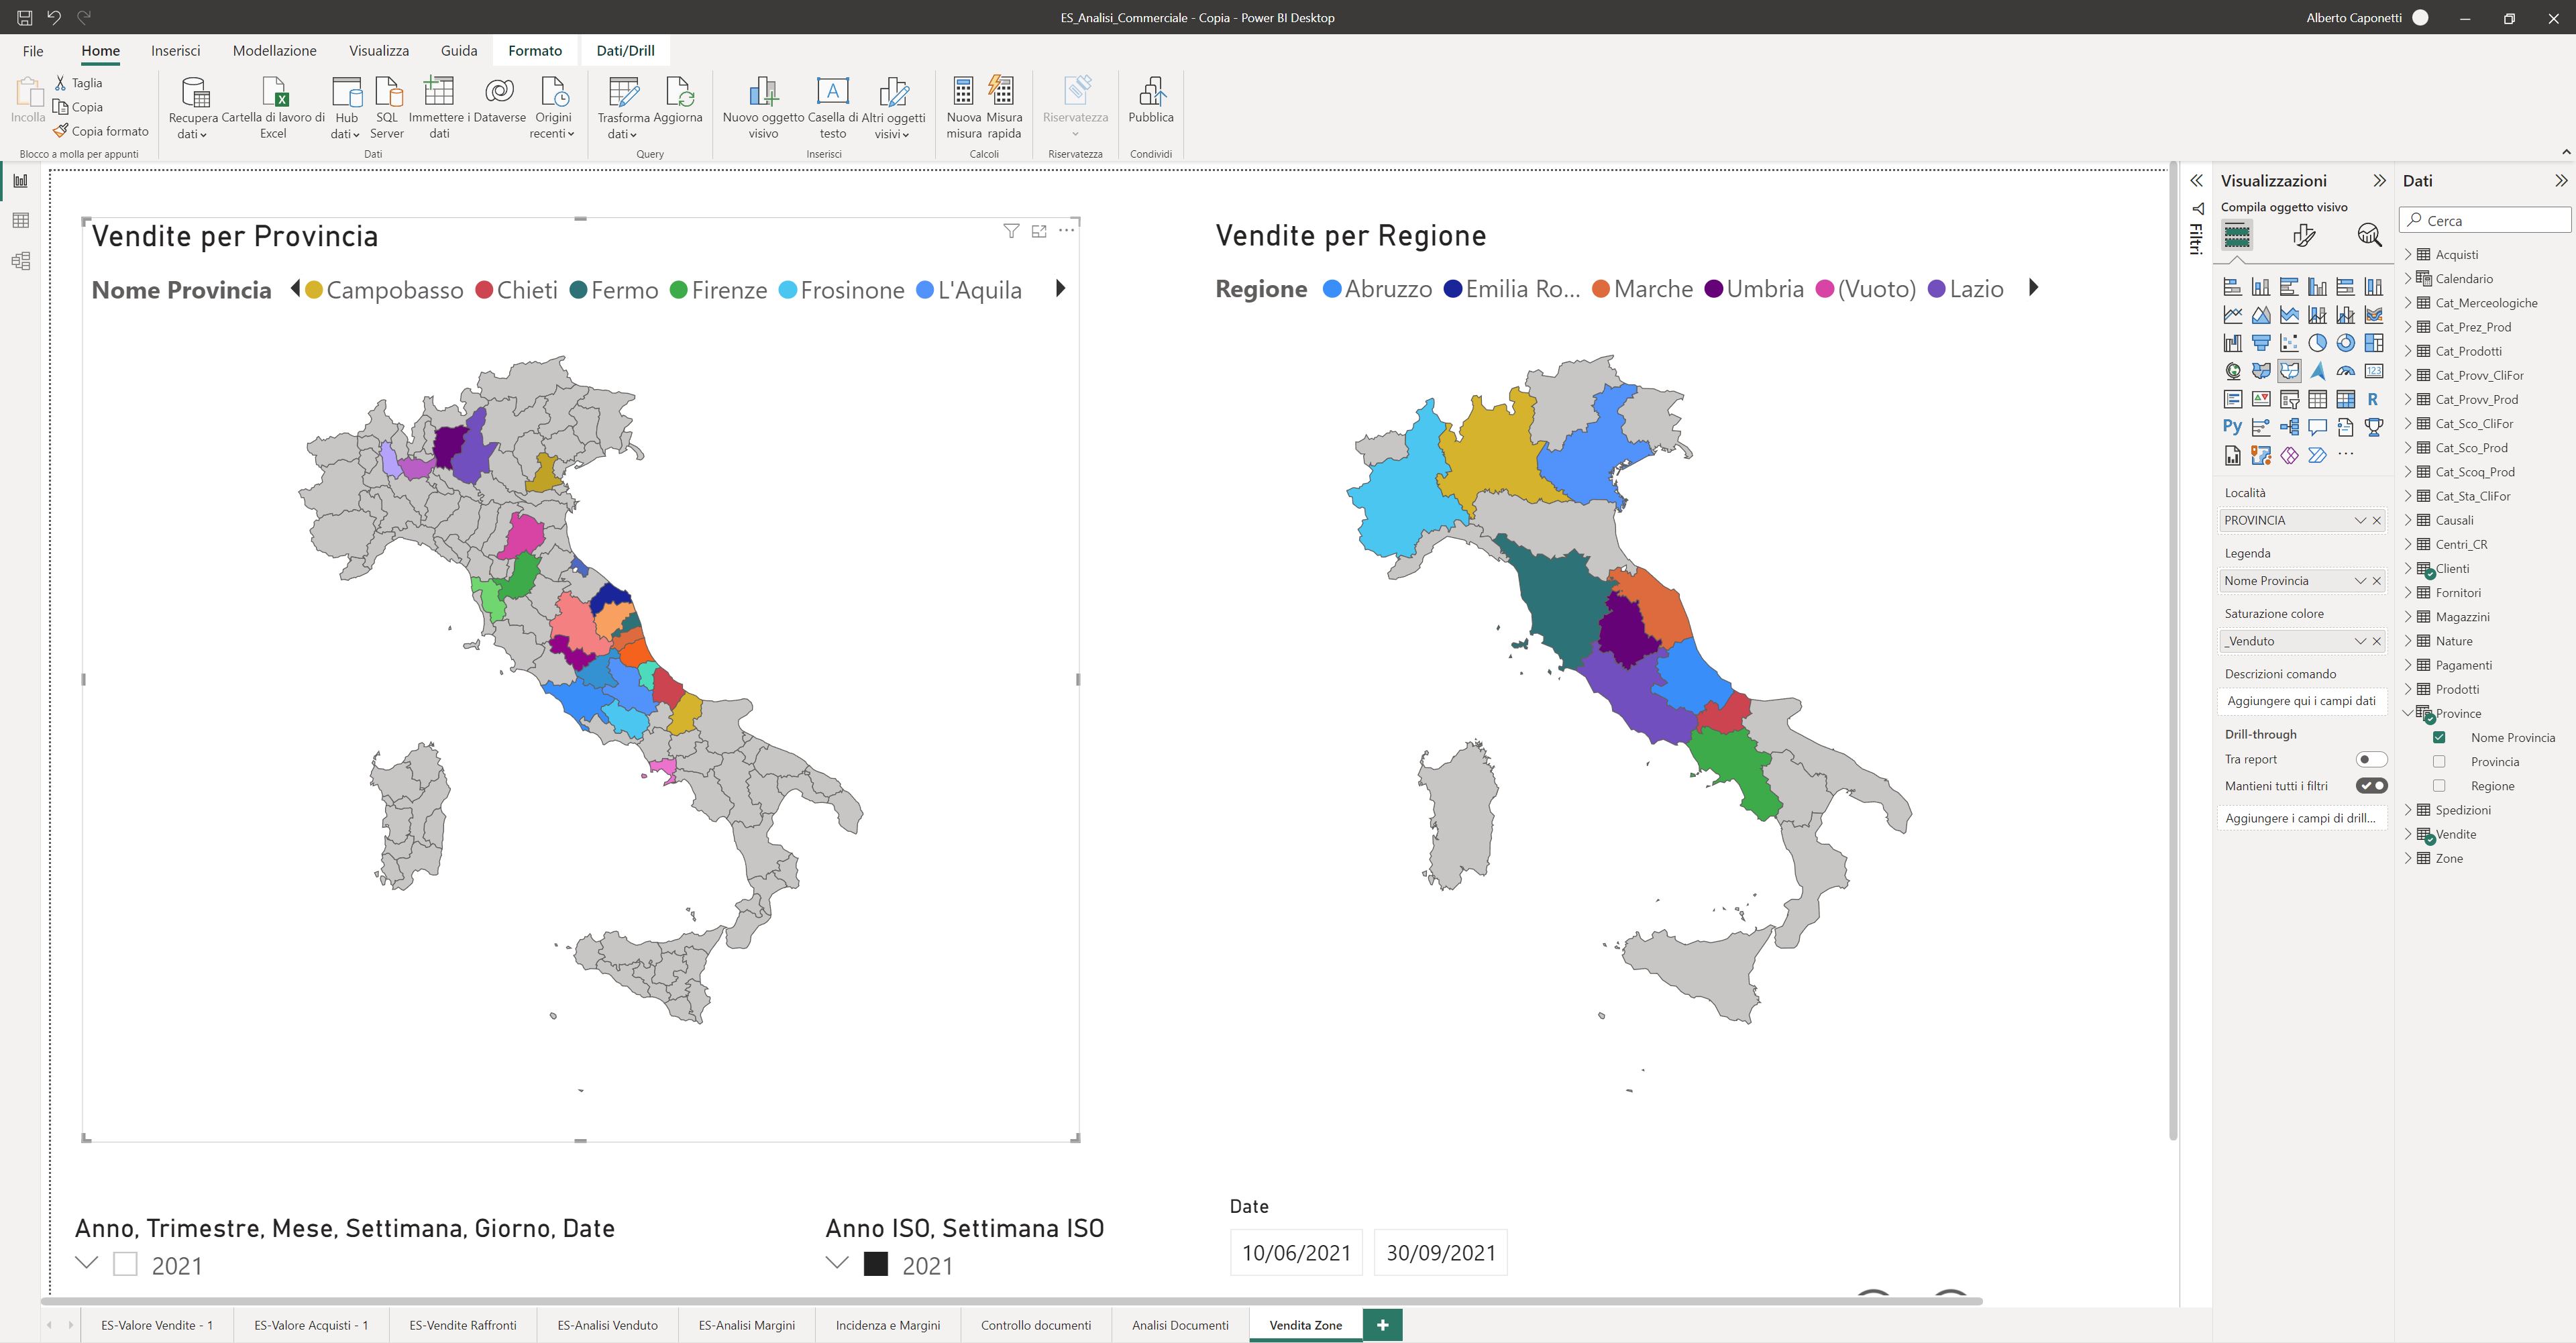Screen dimensions: 2576x1343
Task: Check the Regione field checkbox
Action: (2439, 786)
